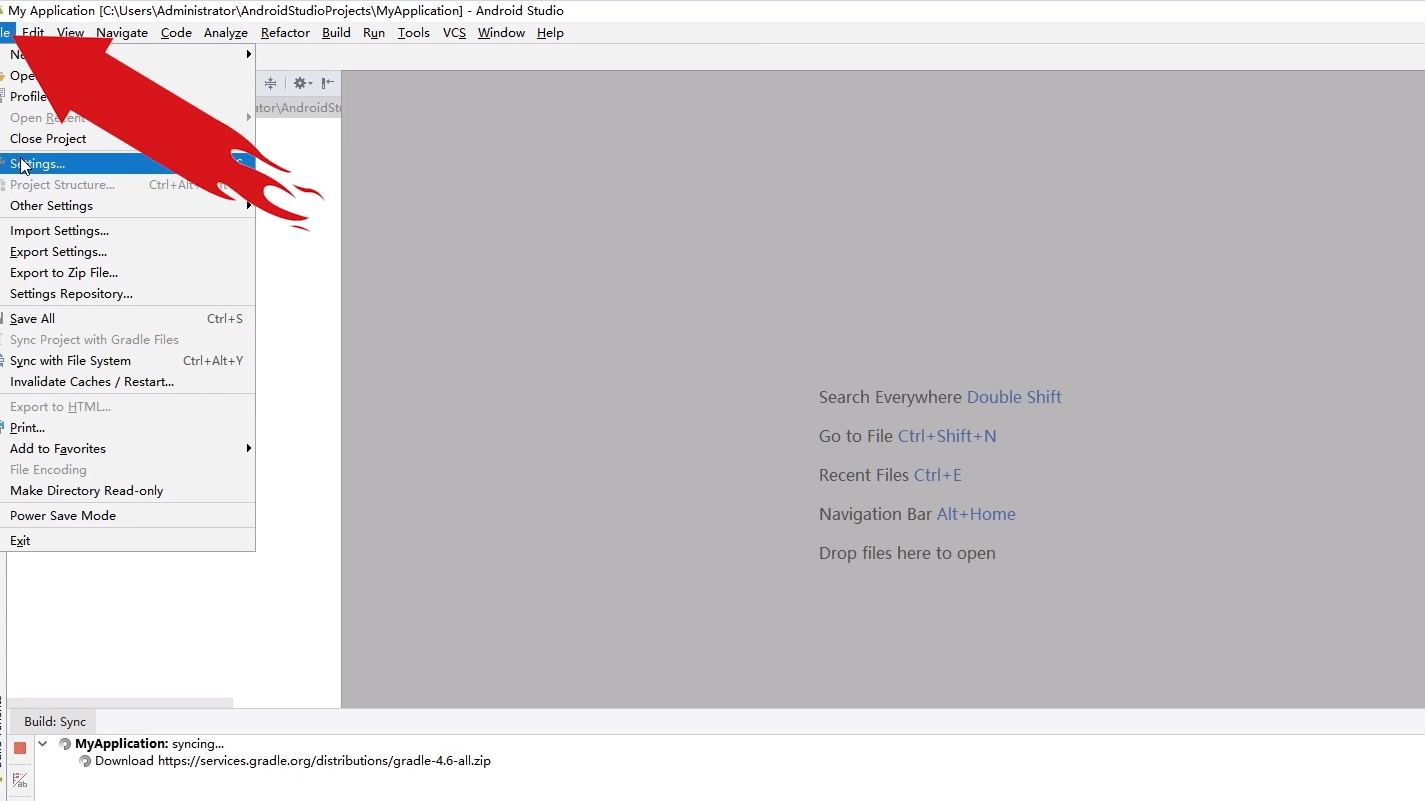Image resolution: width=1425 pixels, height=801 pixels.
Task: Open the Help menu
Action: point(550,33)
